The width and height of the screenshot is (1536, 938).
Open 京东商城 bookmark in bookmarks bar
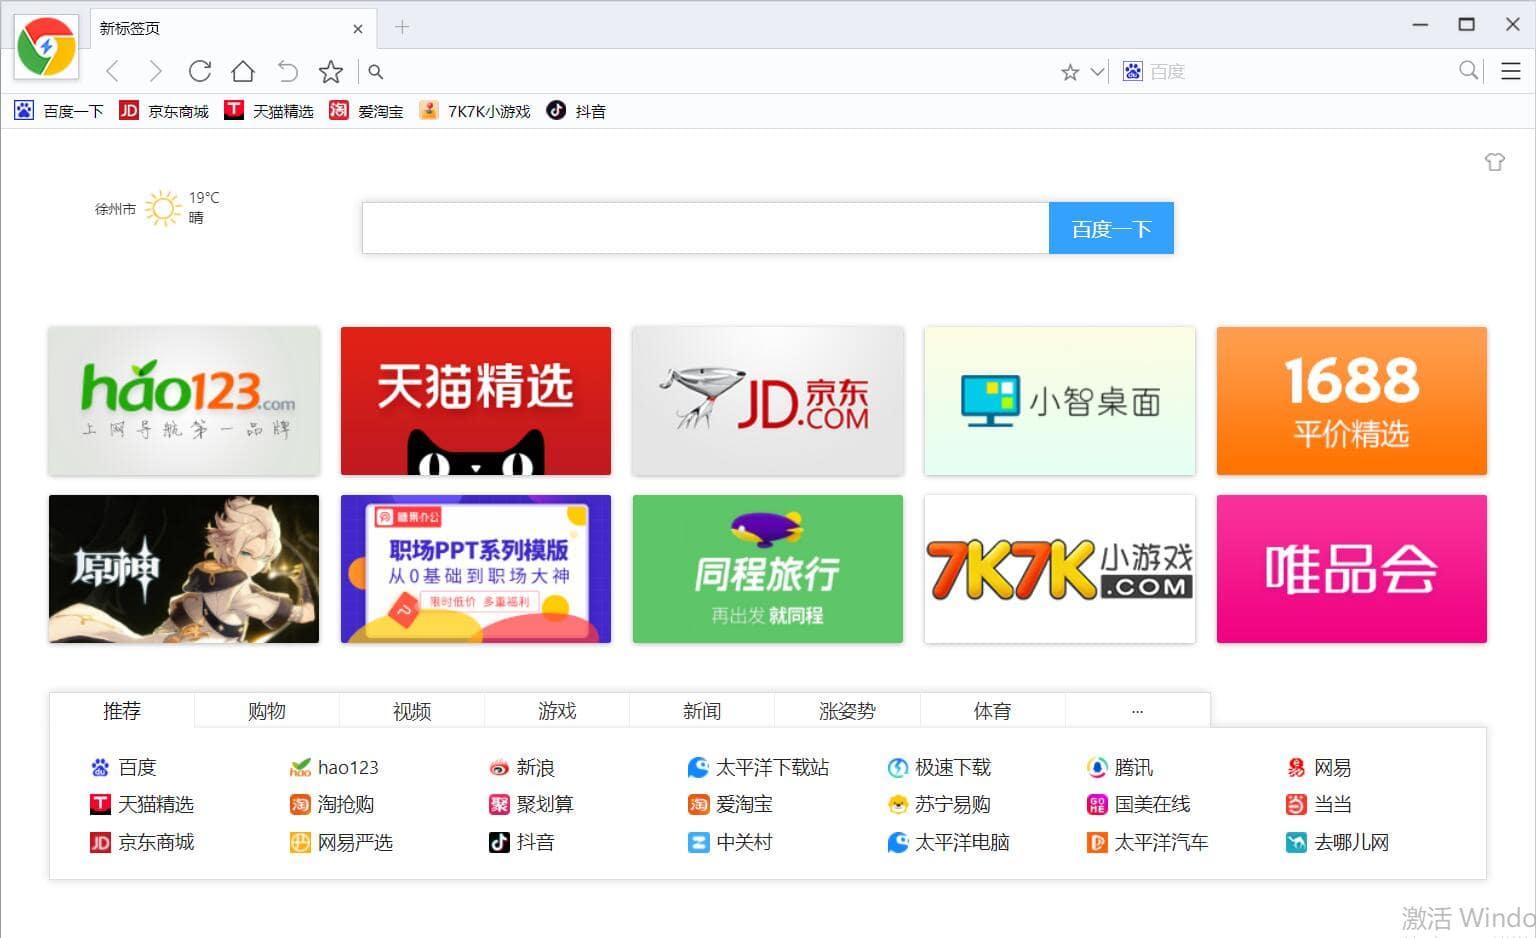[164, 111]
